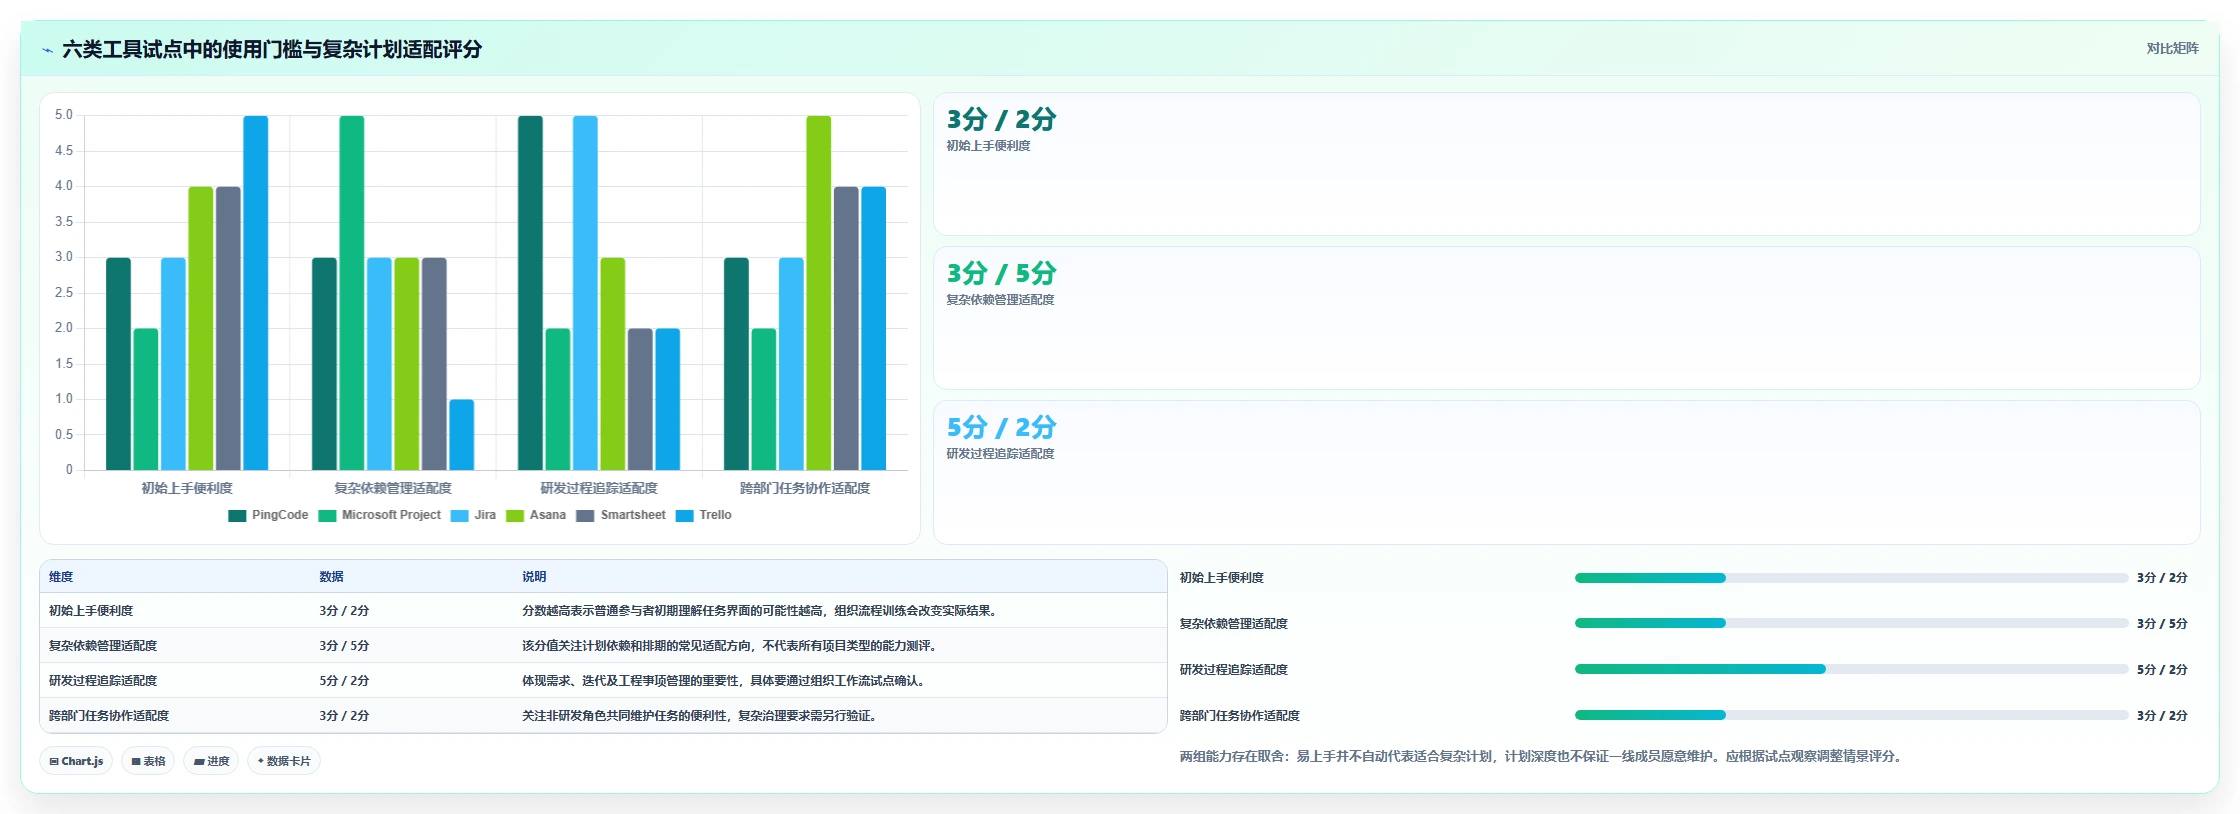Click the table note starting 关注非研发角色

click(701, 716)
